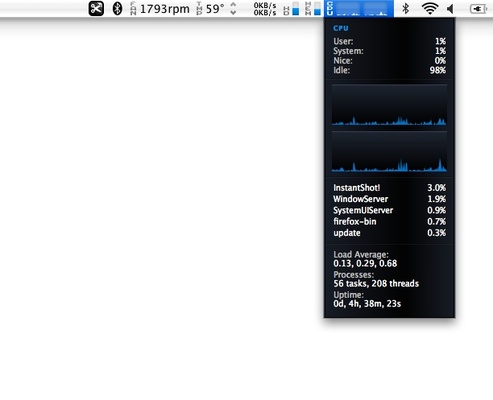Select the Idle: 98% row
This screenshot has height=400, width=493.
point(389,70)
